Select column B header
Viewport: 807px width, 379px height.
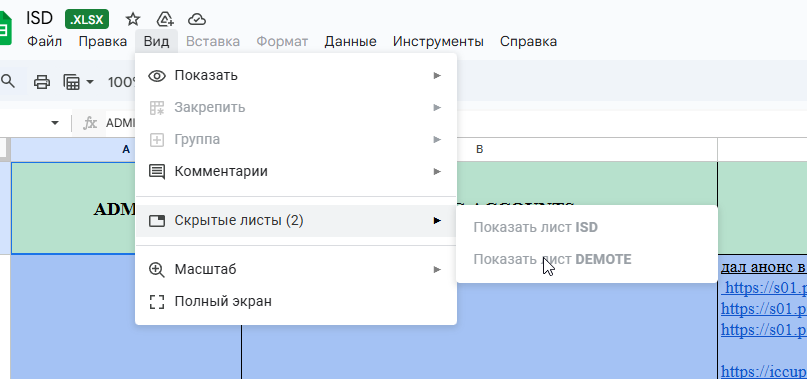(x=479, y=149)
